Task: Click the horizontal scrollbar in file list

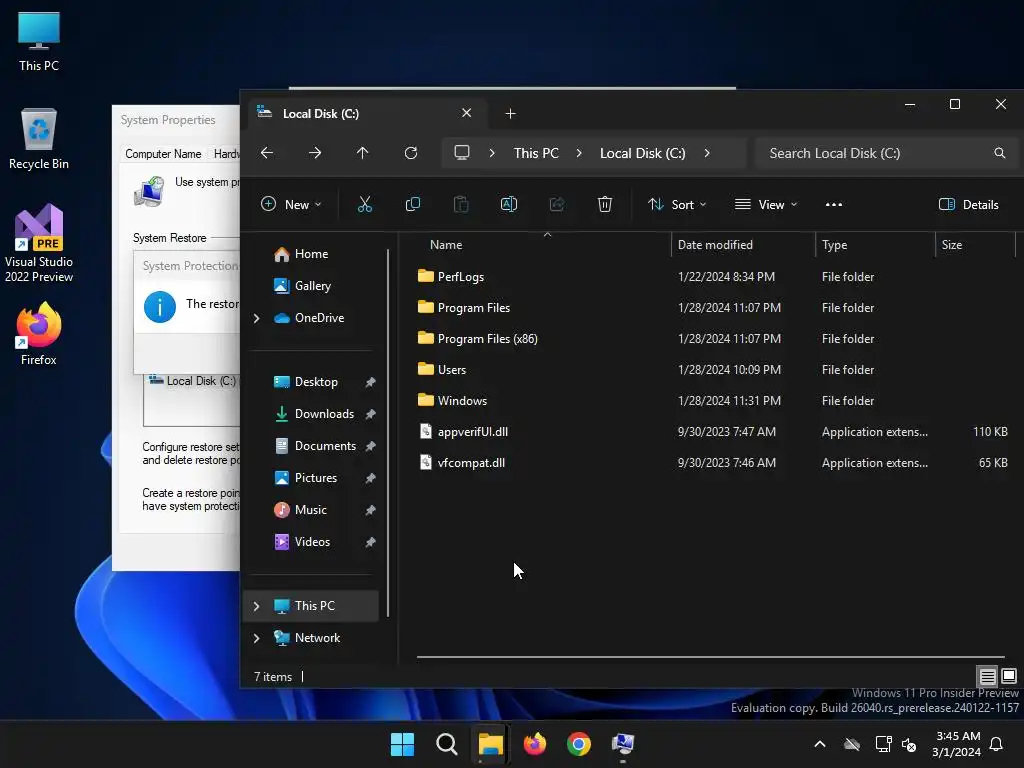Action: pyautogui.click(x=711, y=657)
